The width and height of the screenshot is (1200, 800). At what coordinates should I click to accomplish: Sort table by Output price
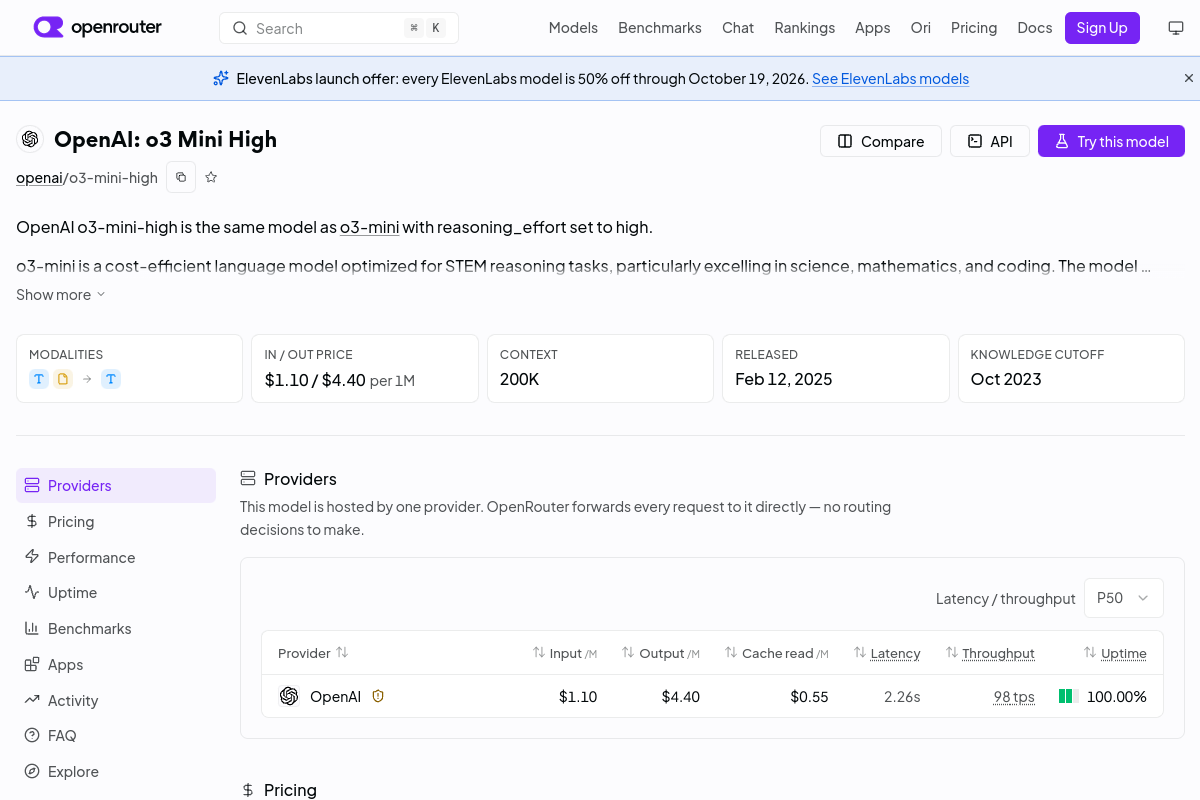(660, 653)
